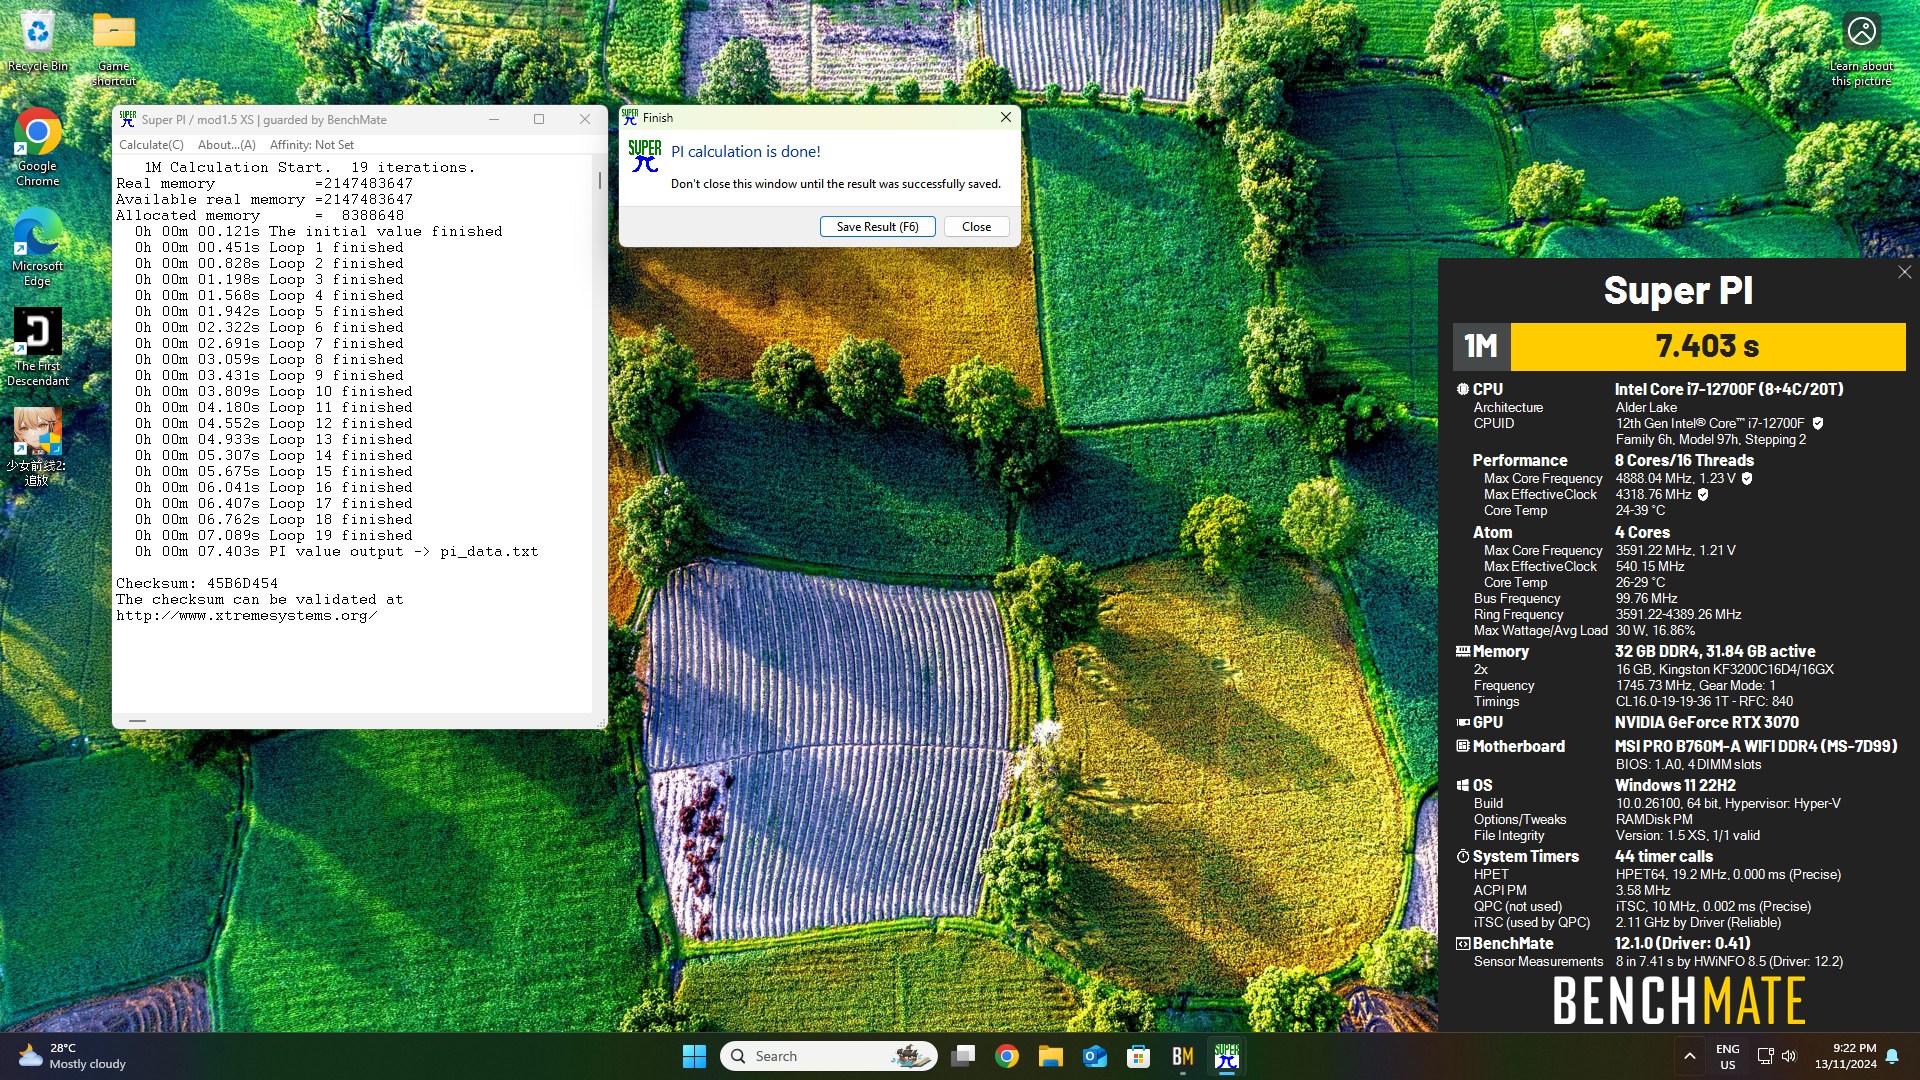Open the Game shortcut folder icon
Viewport: 1920px width, 1080px height.
[114, 47]
